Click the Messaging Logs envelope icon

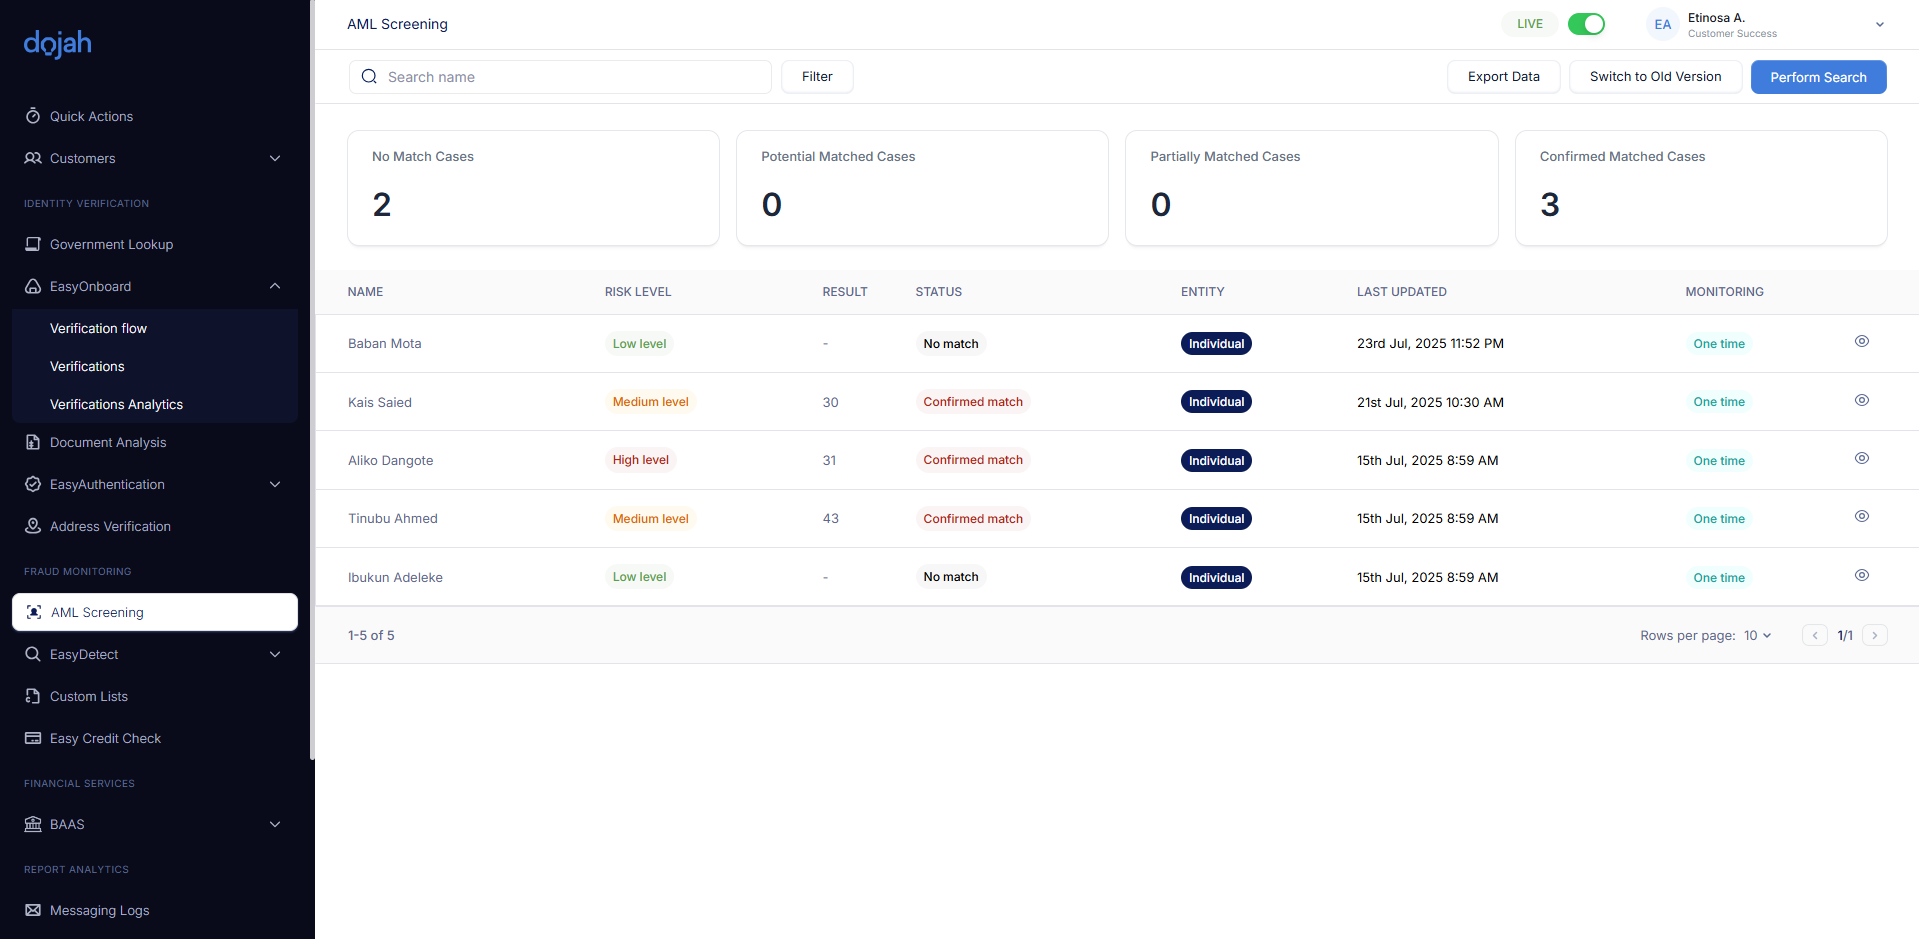[33, 910]
